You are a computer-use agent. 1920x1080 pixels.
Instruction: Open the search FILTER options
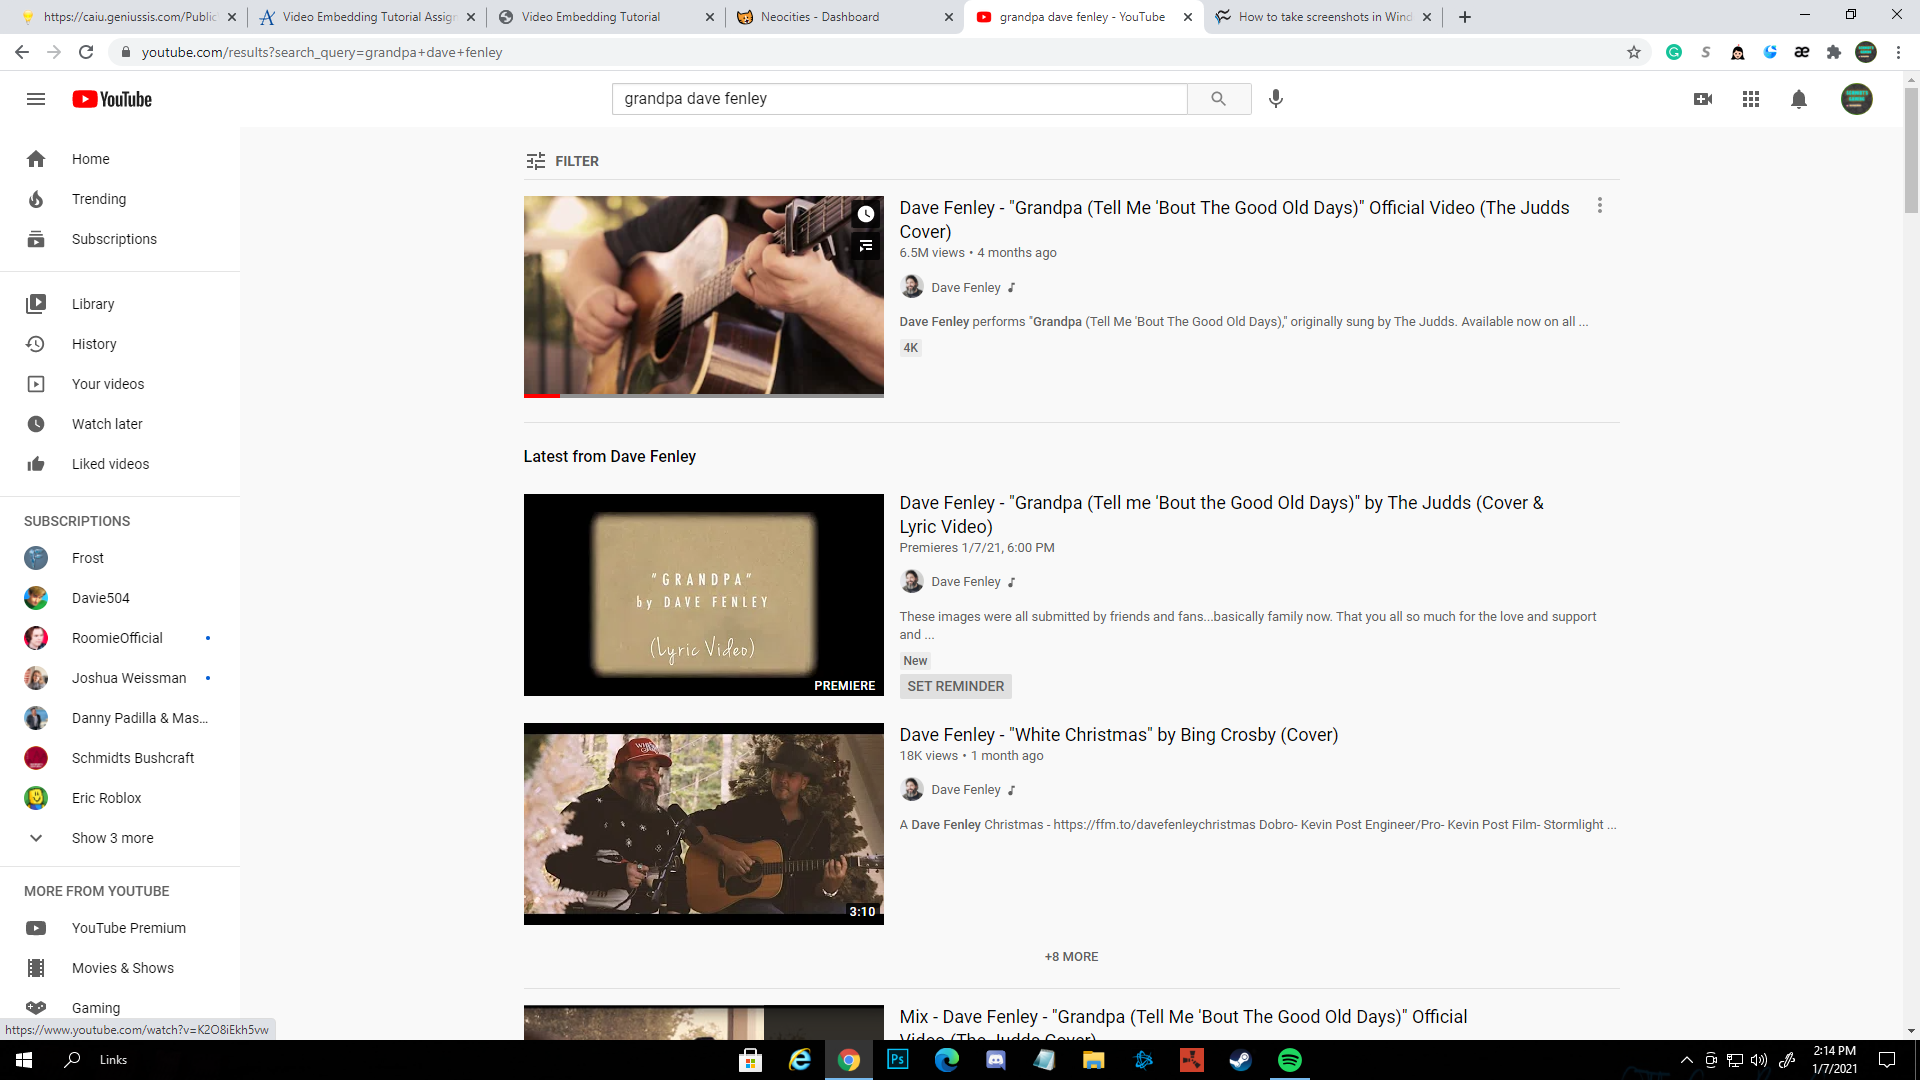click(x=562, y=161)
